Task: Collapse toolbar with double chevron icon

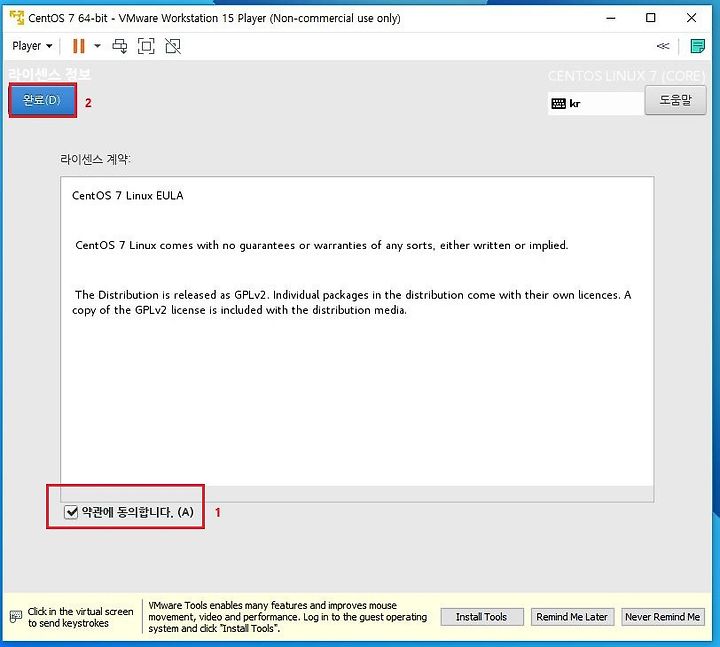Action: [x=663, y=46]
